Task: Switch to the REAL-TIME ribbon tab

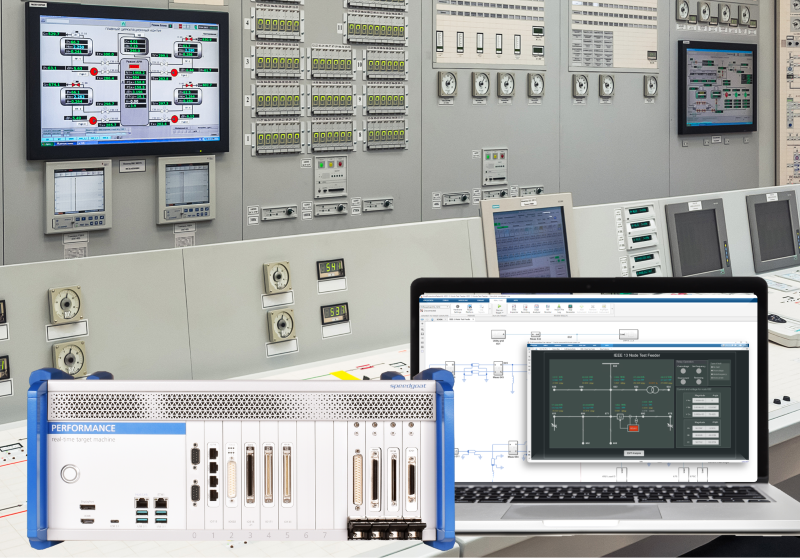Action: pyautogui.click(x=498, y=300)
